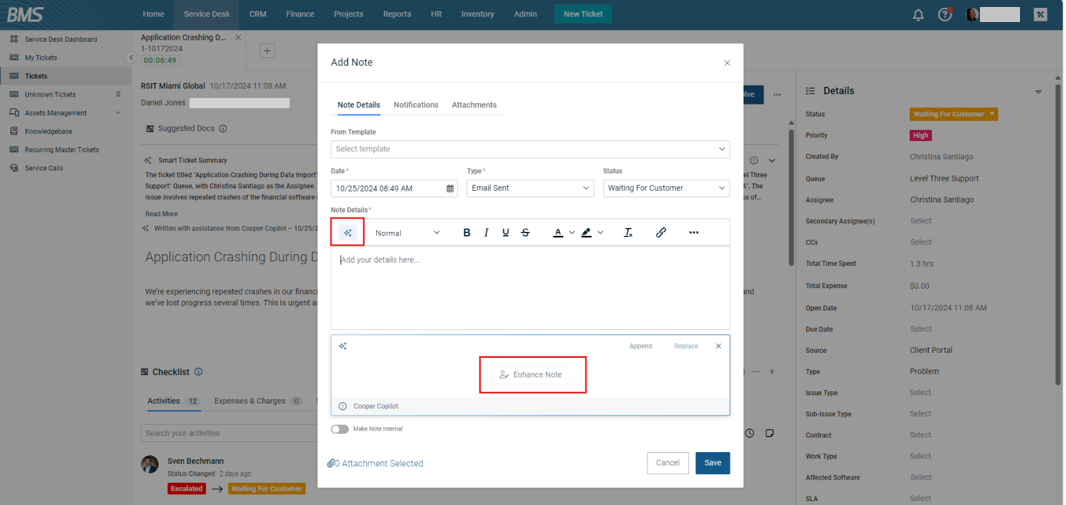Open the Type dropdown showing Email Sent

pos(530,188)
